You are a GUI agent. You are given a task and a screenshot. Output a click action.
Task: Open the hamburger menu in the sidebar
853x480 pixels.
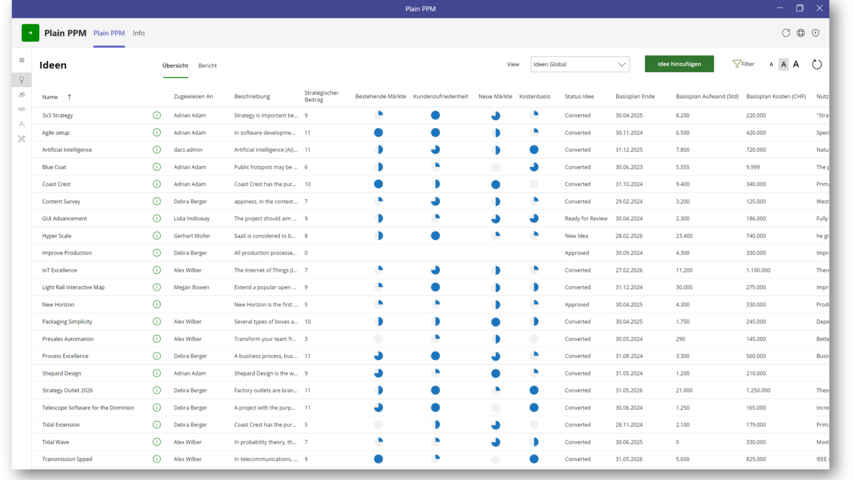[x=21, y=61]
